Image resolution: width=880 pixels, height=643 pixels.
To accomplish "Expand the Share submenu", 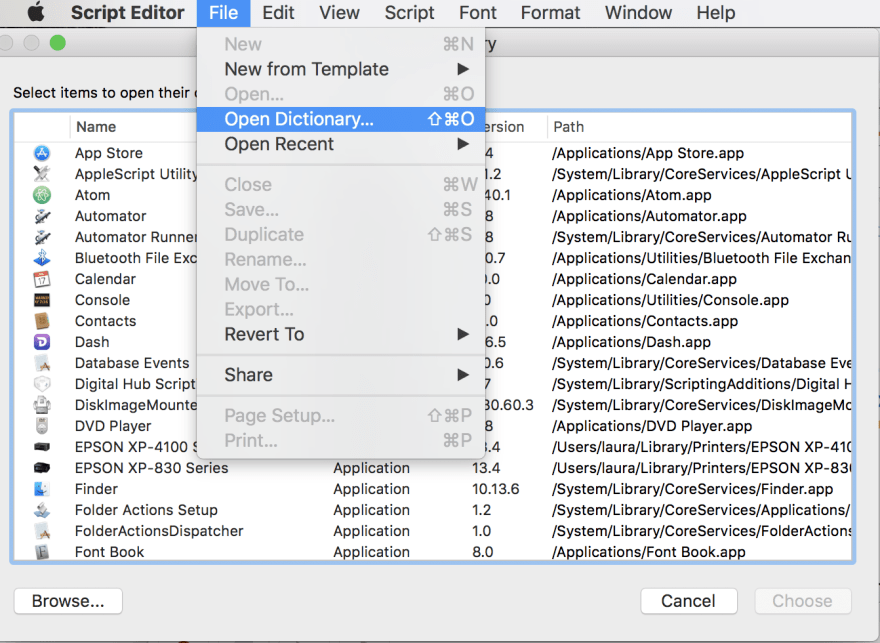I will [x=341, y=375].
